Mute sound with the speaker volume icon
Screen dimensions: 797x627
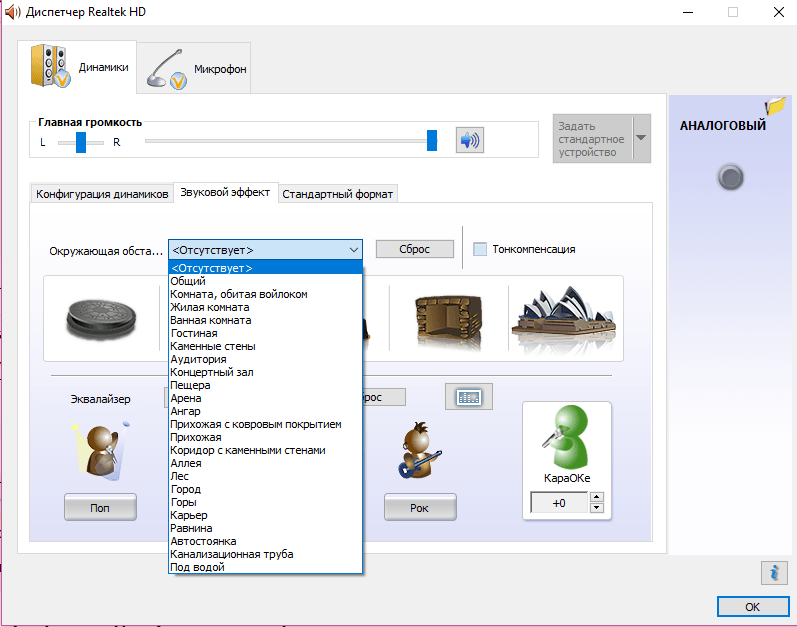point(470,140)
